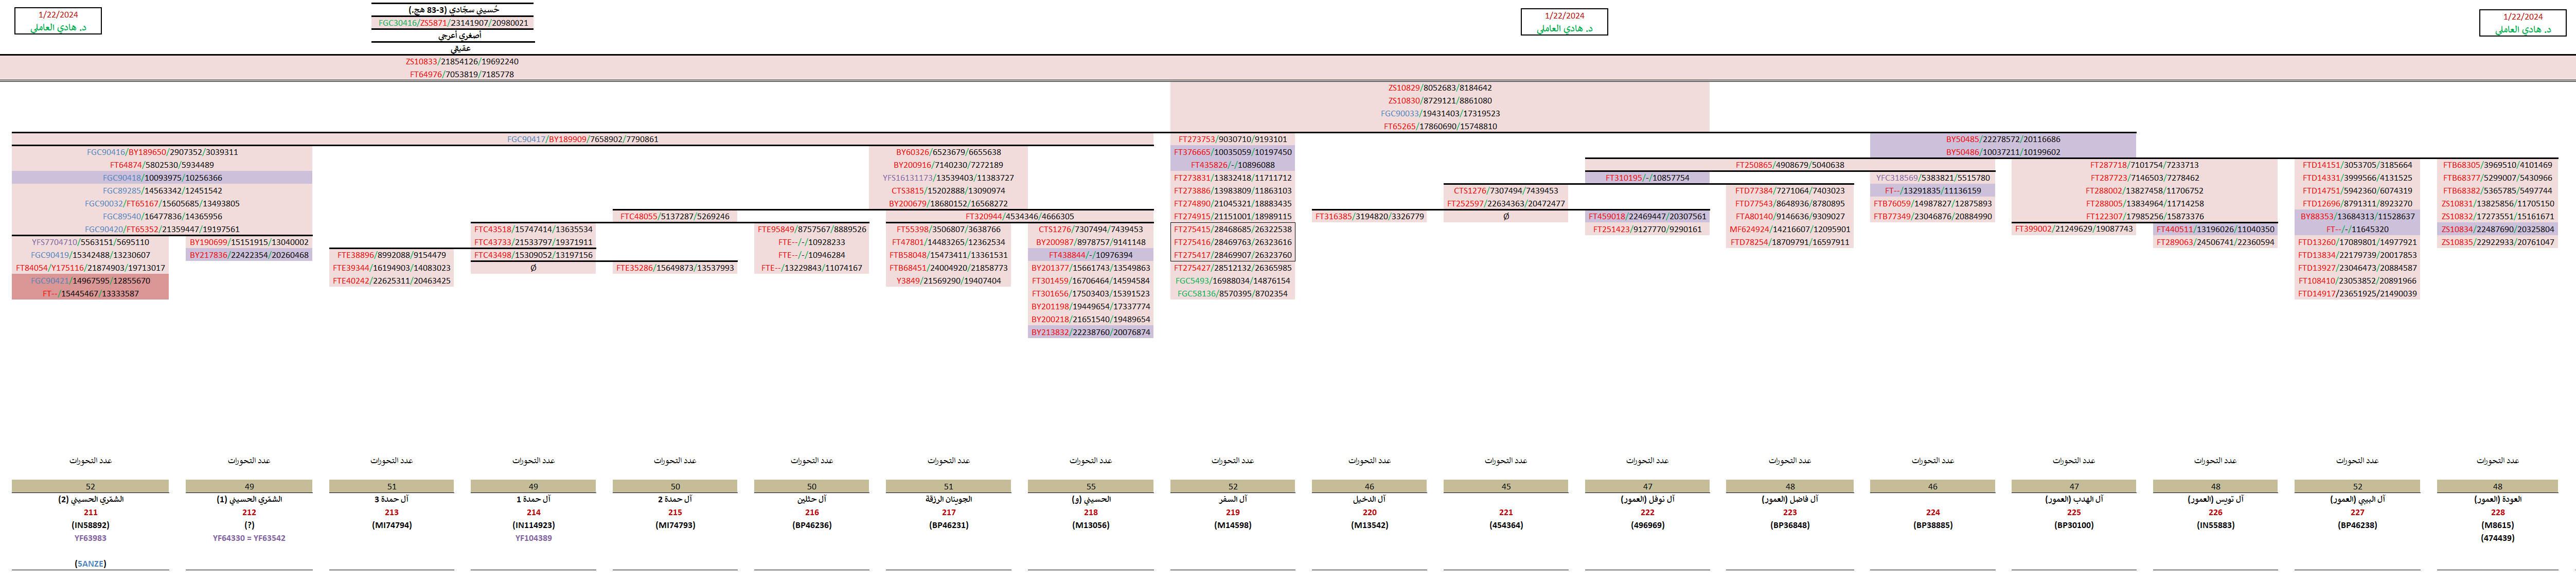Select the FT320944/4534346 cell

coord(1019,217)
